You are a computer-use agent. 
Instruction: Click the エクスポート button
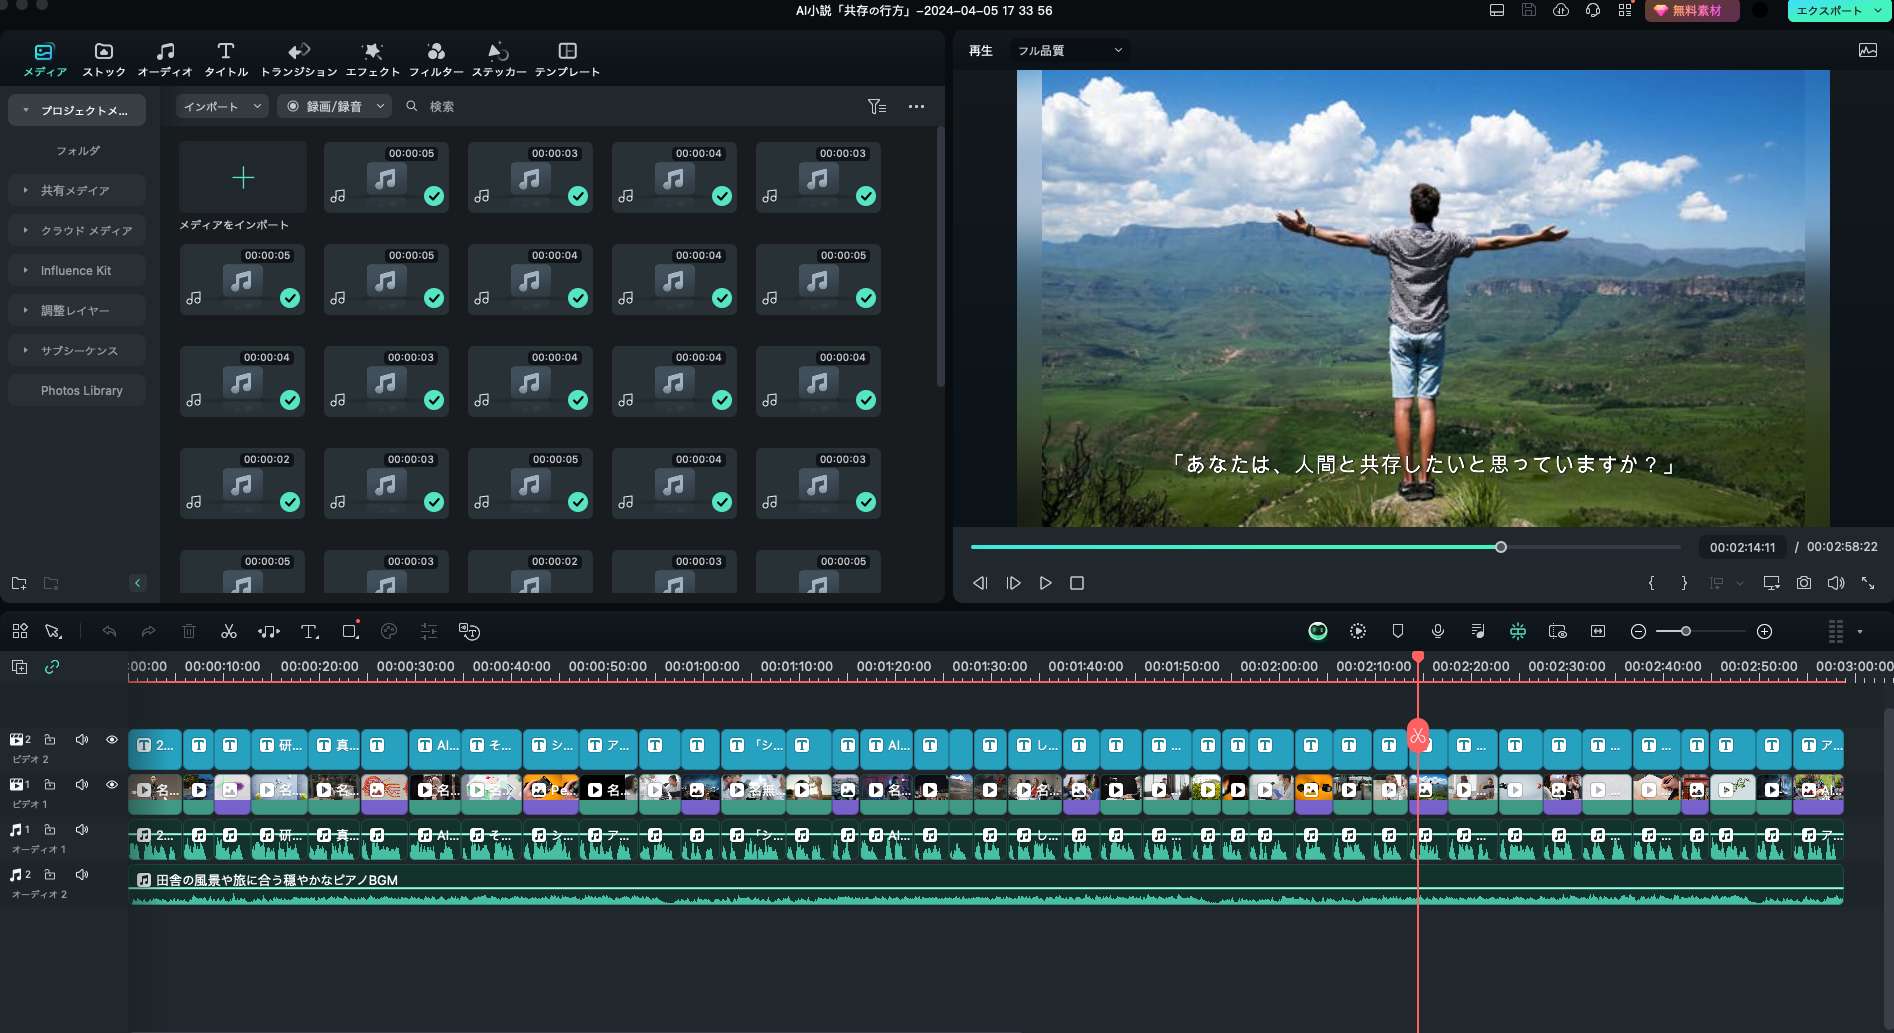(1839, 10)
